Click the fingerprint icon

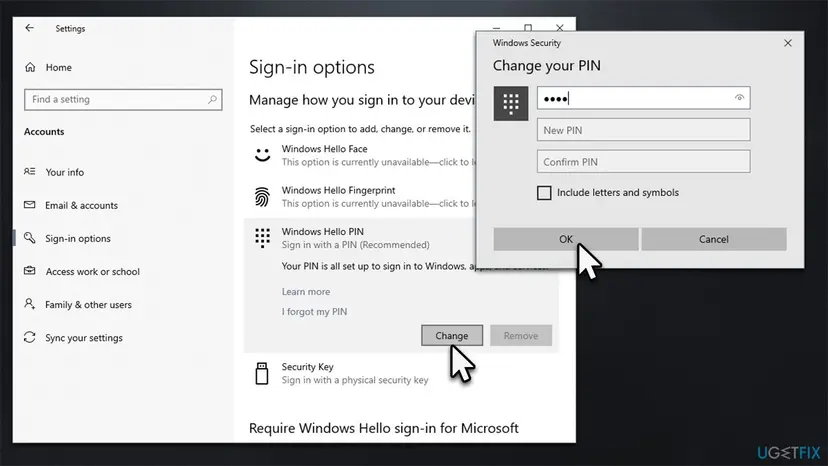262,197
